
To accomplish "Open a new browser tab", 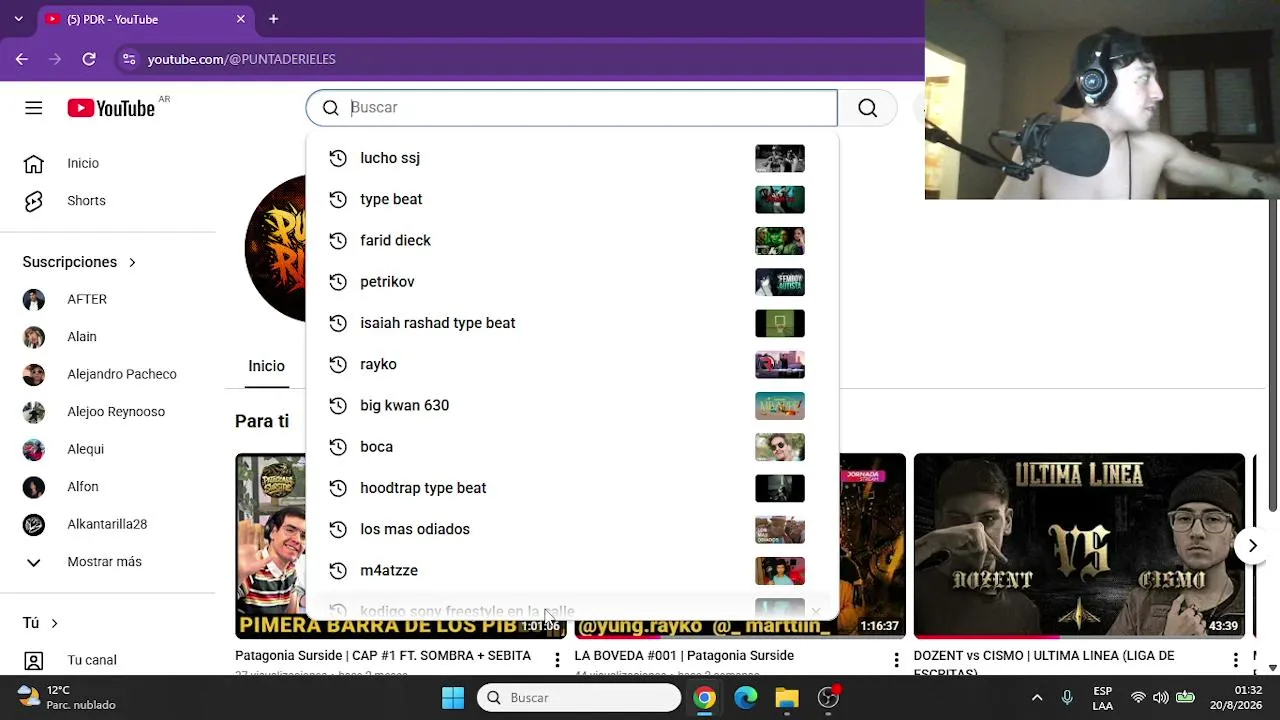I will tap(273, 19).
